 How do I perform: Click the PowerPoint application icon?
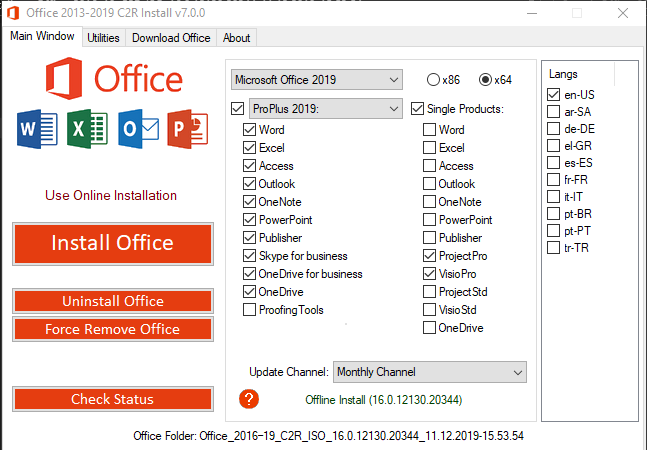tap(188, 129)
